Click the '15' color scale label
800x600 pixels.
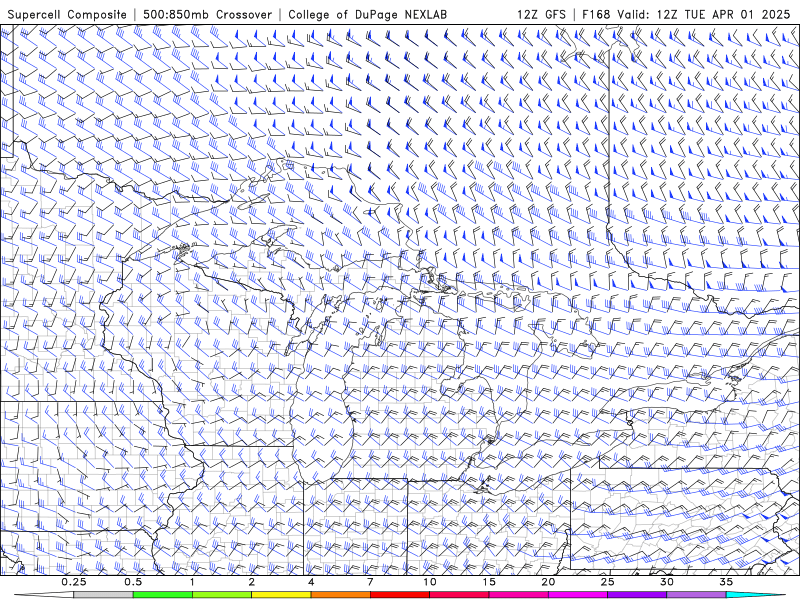489,582
